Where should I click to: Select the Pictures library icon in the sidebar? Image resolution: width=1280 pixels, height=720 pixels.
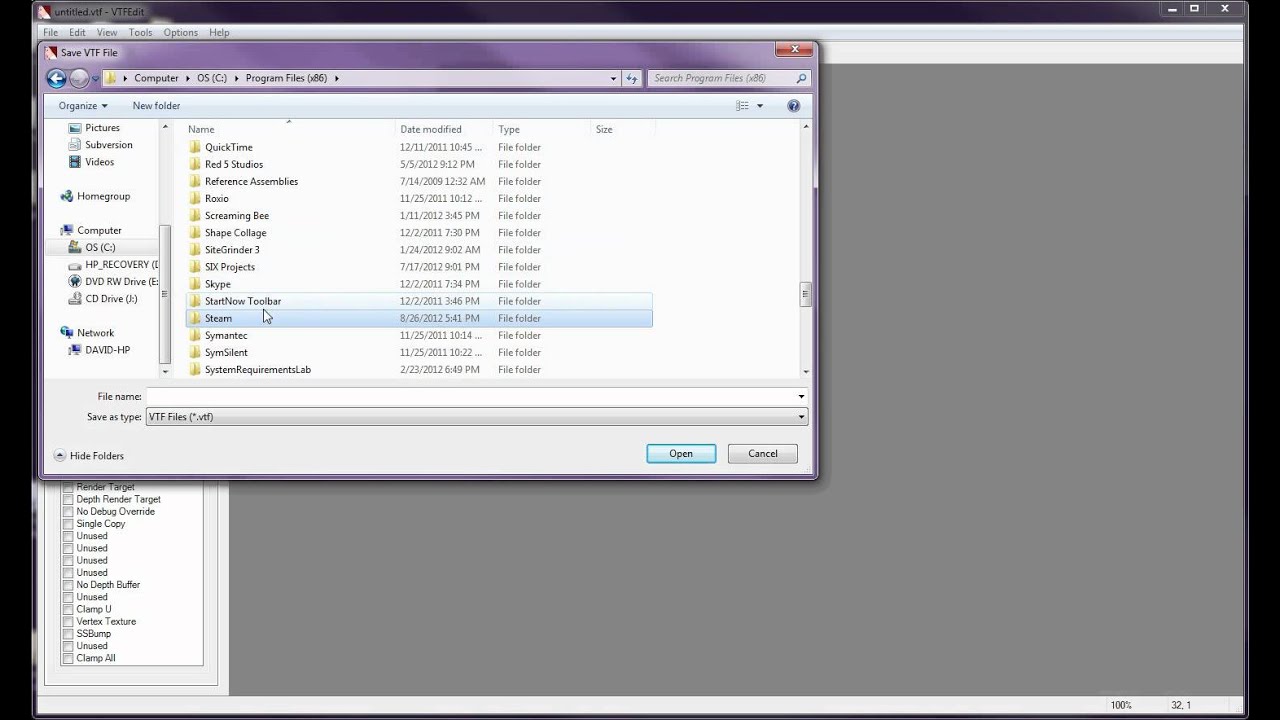click(75, 128)
